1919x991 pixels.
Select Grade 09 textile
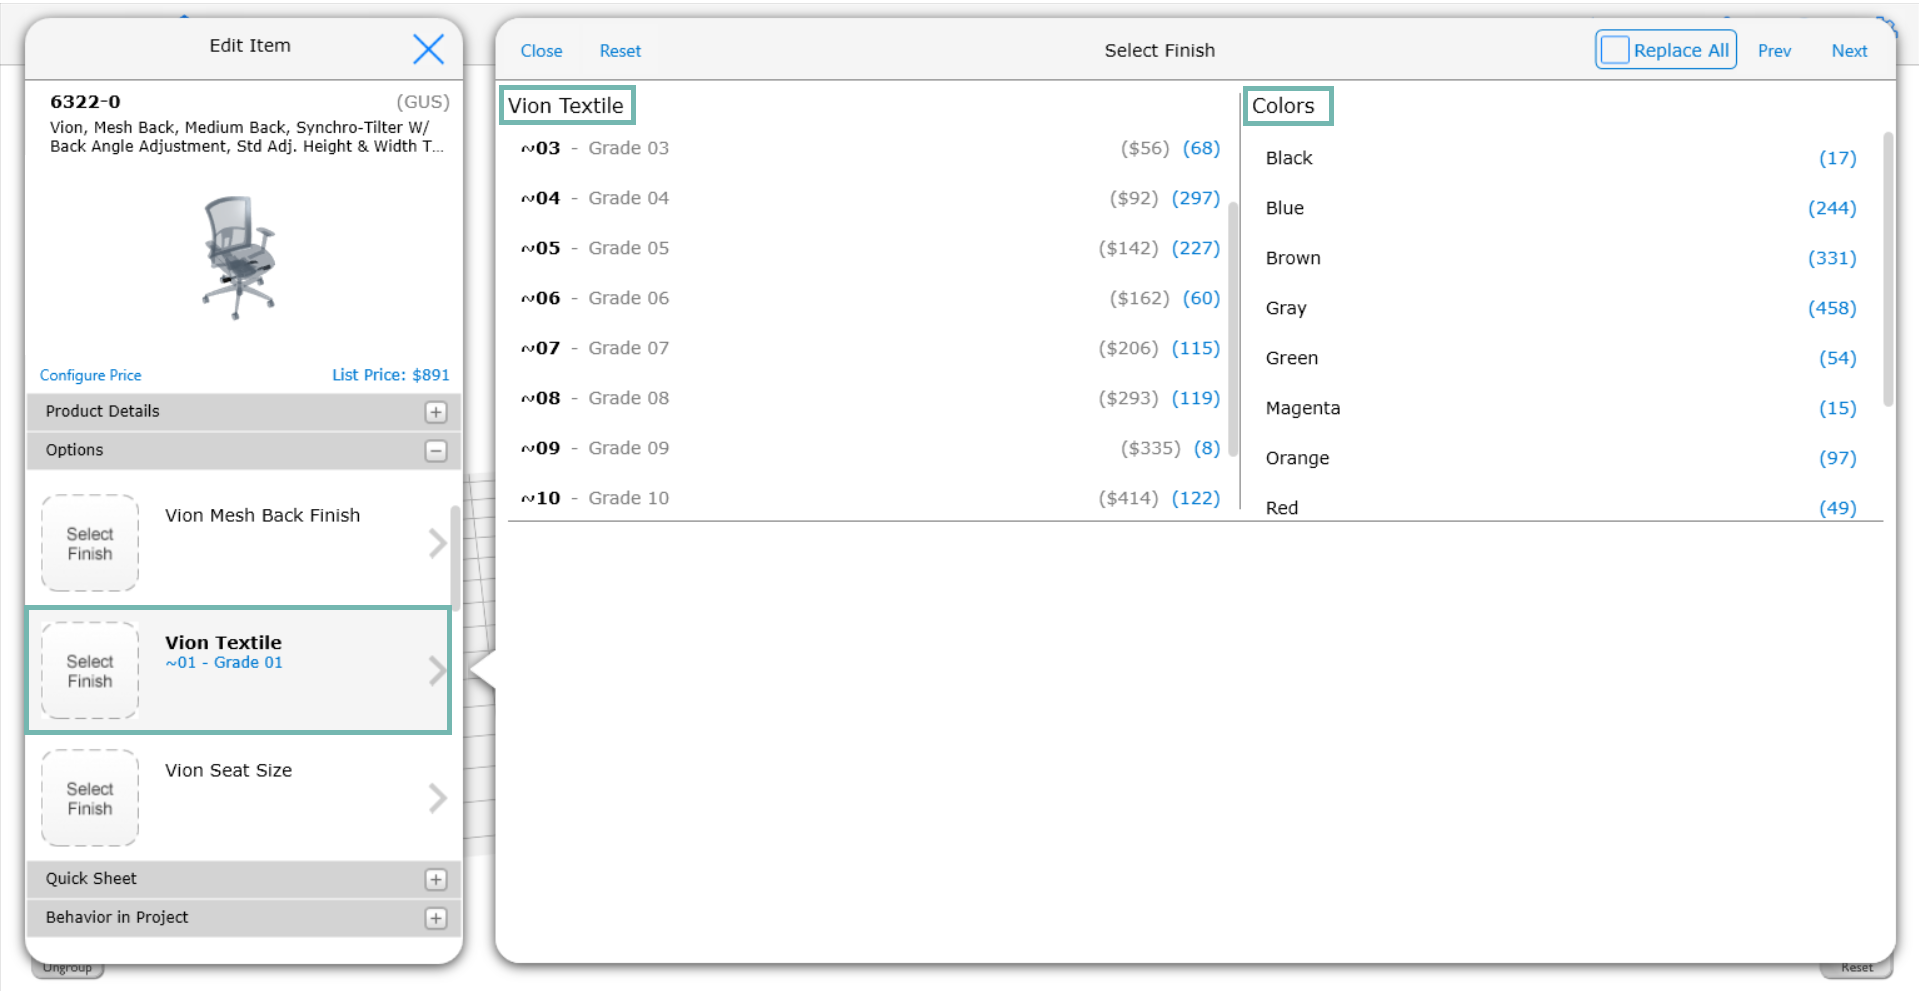click(870, 448)
